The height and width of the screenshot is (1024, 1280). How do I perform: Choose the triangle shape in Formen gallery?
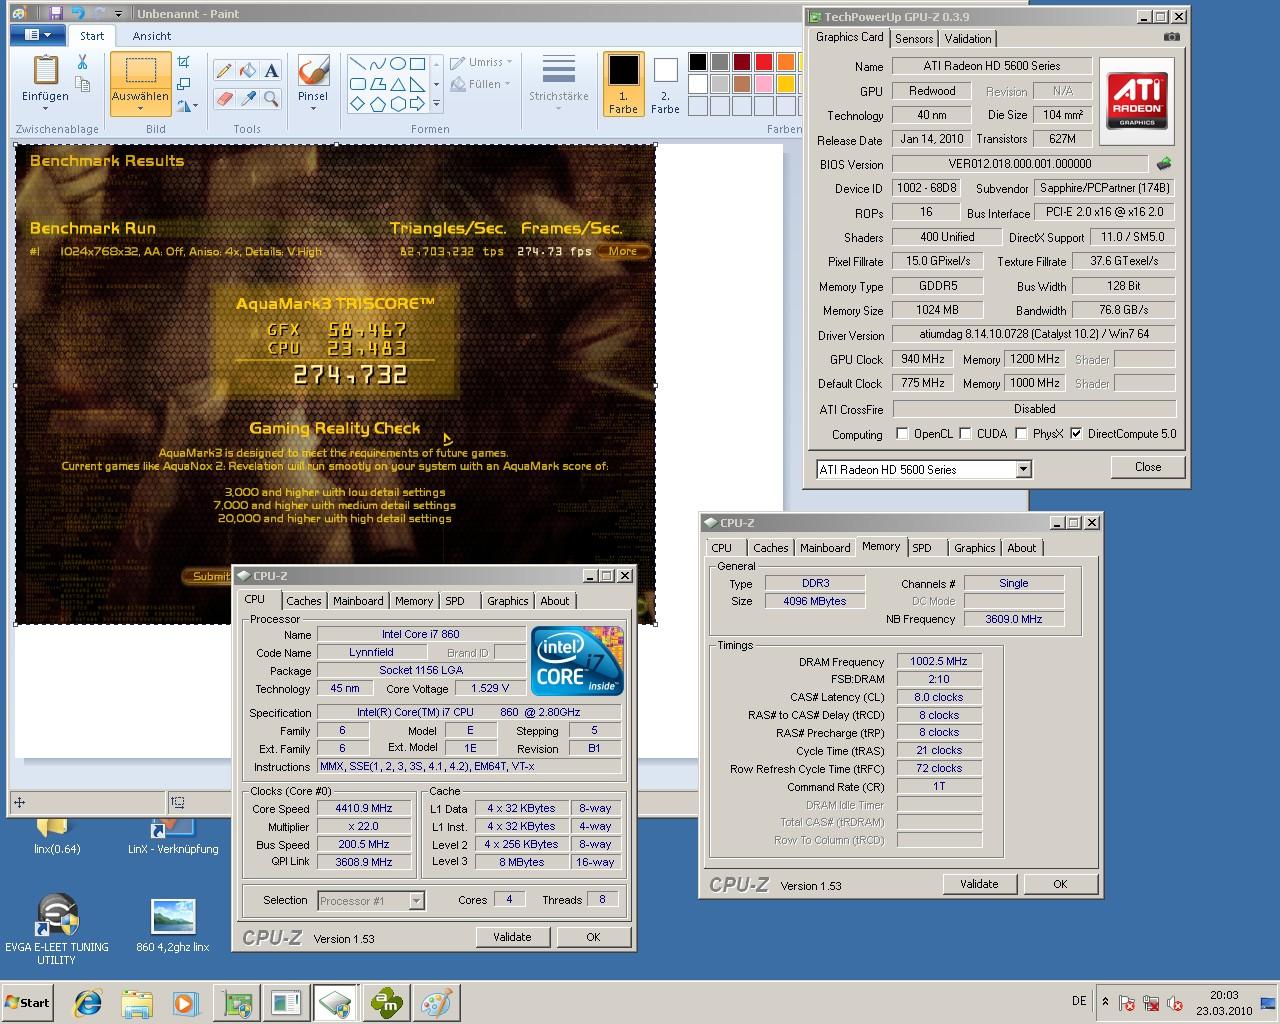(x=397, y=84)
